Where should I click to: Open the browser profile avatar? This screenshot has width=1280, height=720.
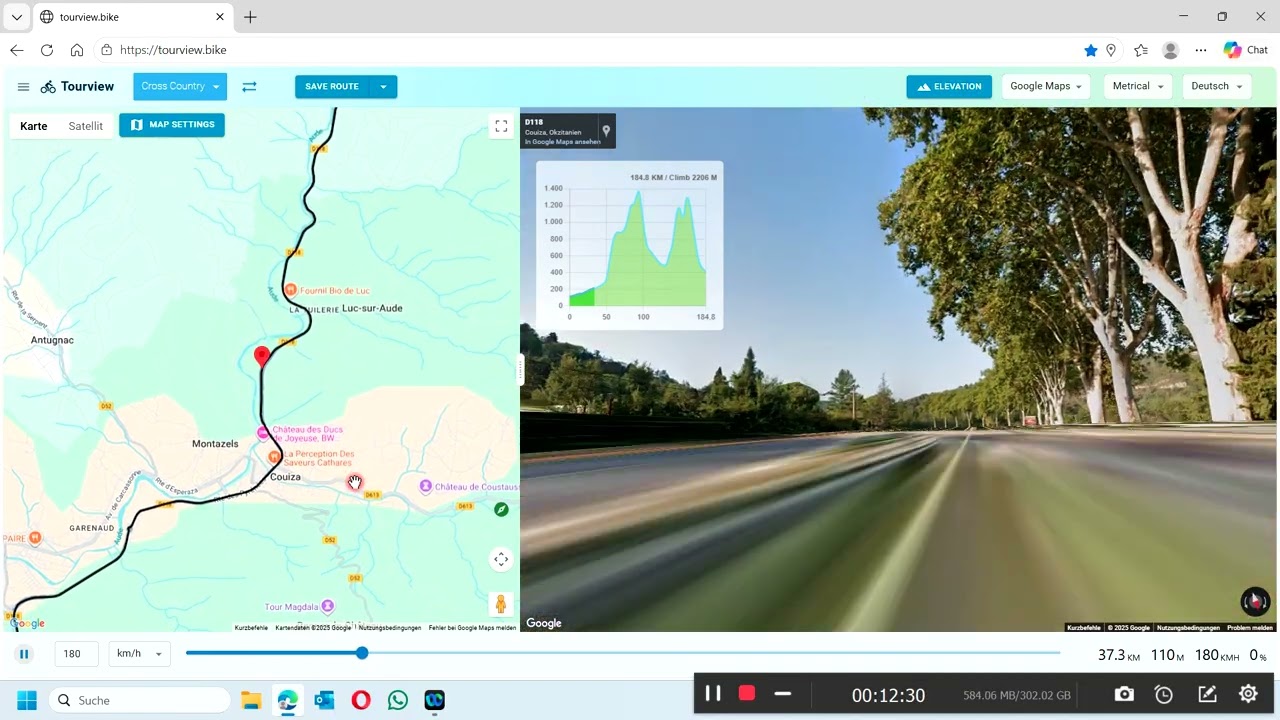coord(1171,50)
